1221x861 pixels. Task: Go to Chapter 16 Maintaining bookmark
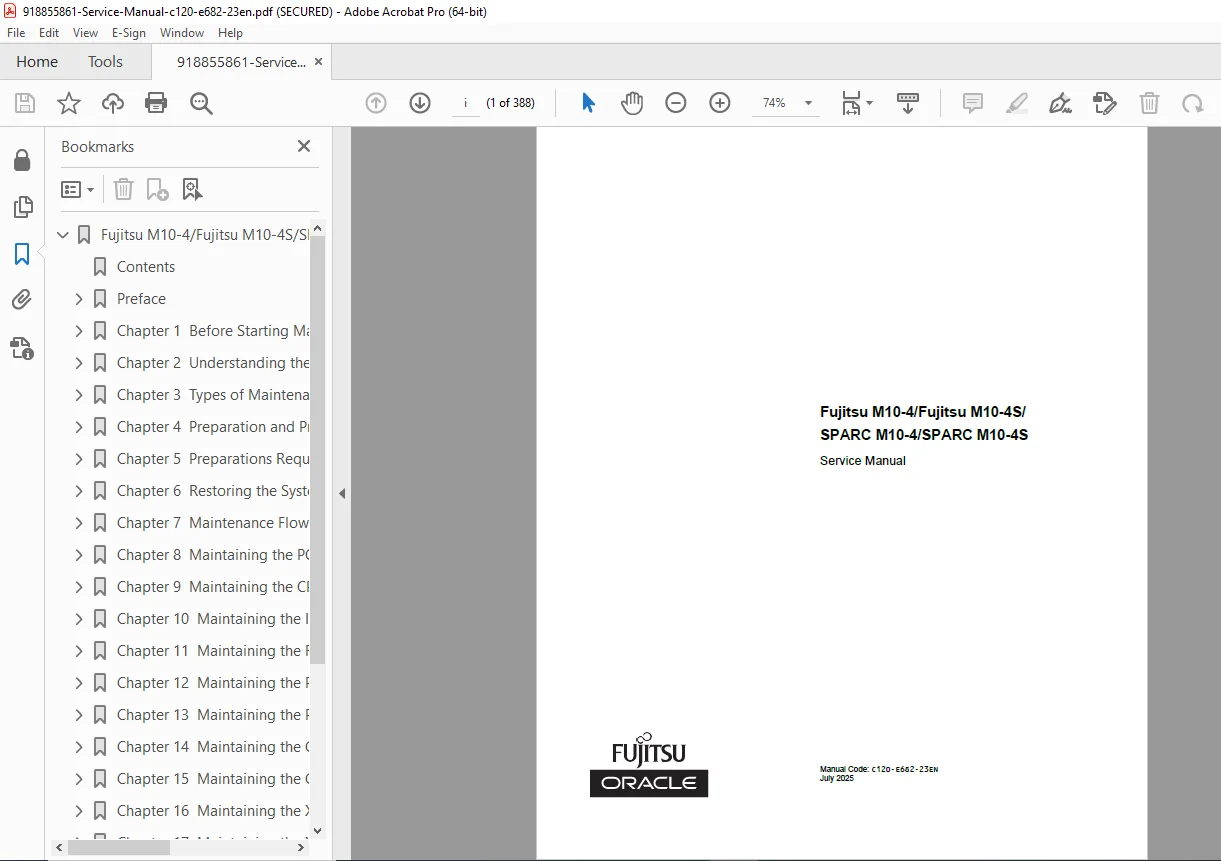(x=213, y=811)
